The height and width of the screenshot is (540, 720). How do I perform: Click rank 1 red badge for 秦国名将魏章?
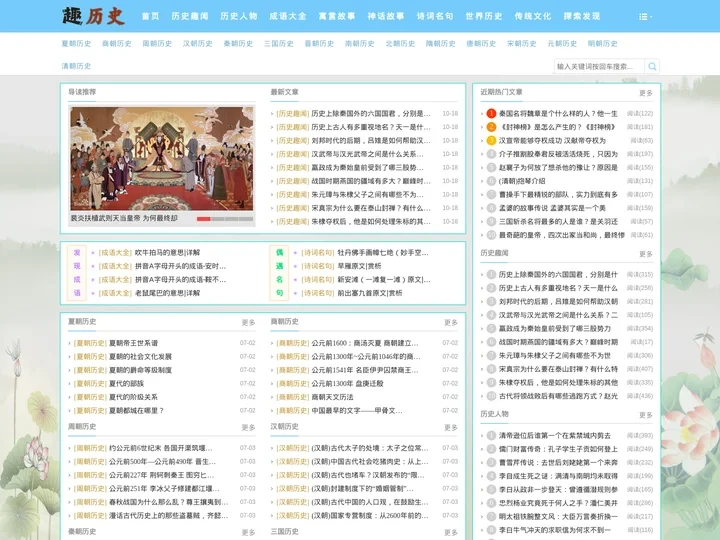[x=491, y=113]
